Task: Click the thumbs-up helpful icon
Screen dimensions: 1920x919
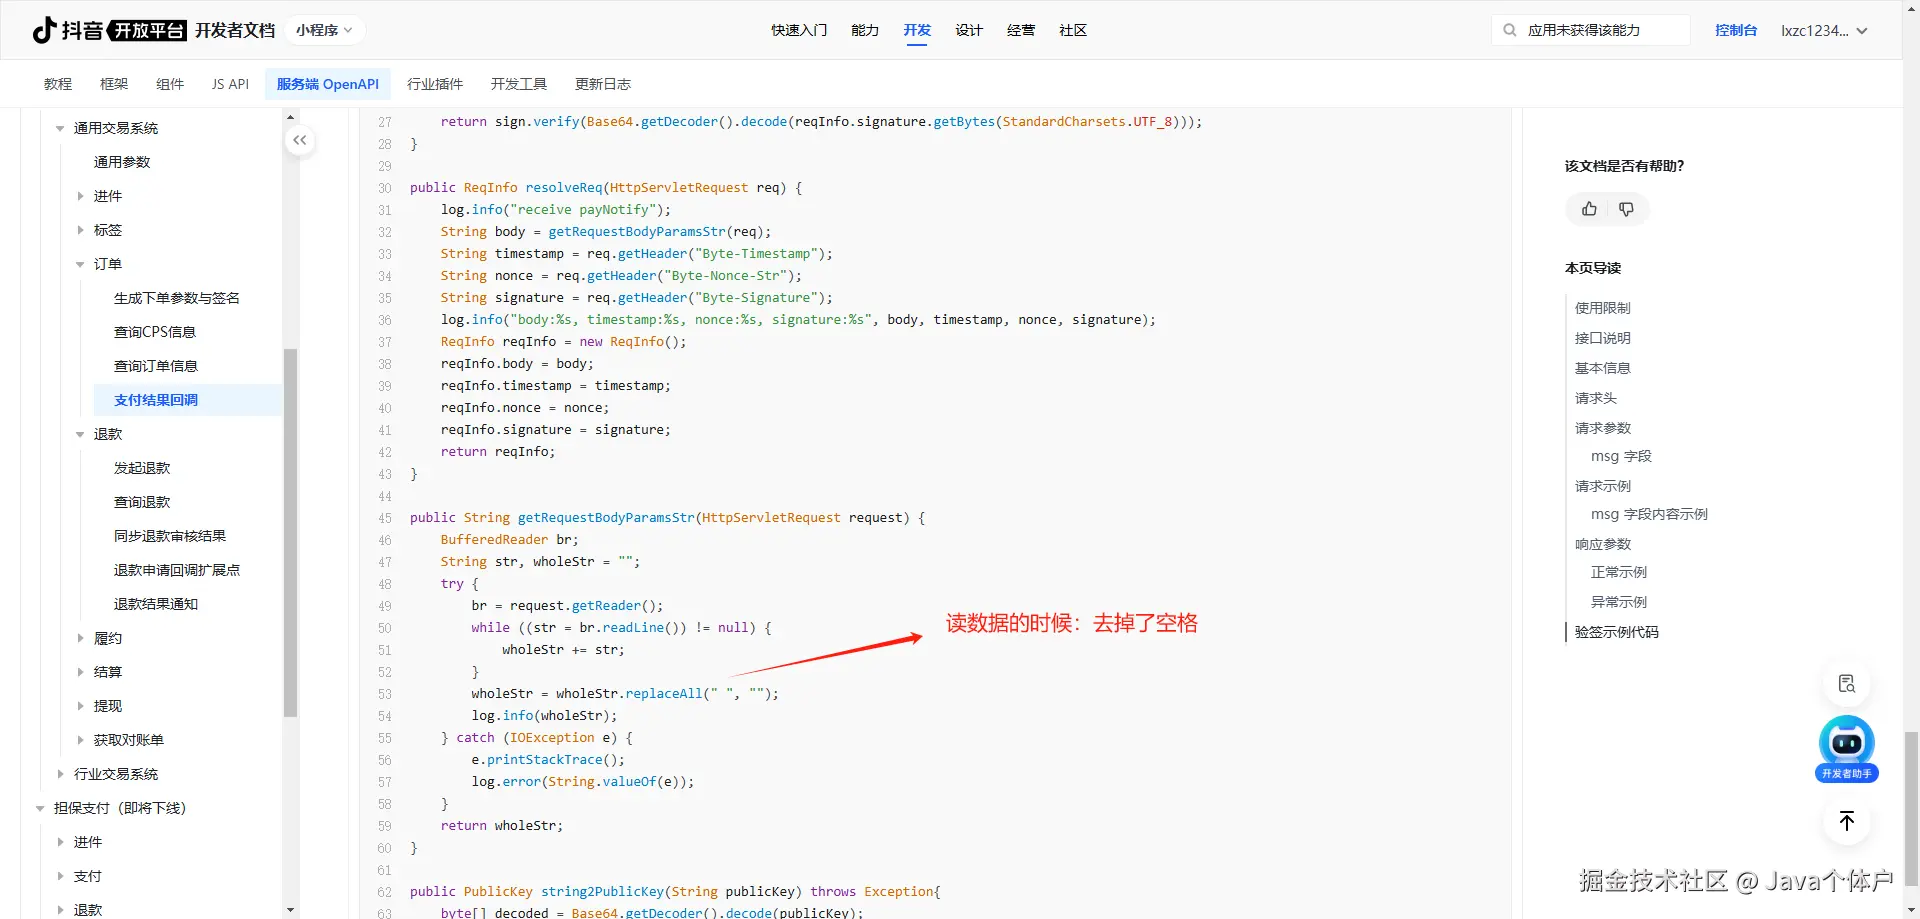Action: click(x=1589, y=209)
